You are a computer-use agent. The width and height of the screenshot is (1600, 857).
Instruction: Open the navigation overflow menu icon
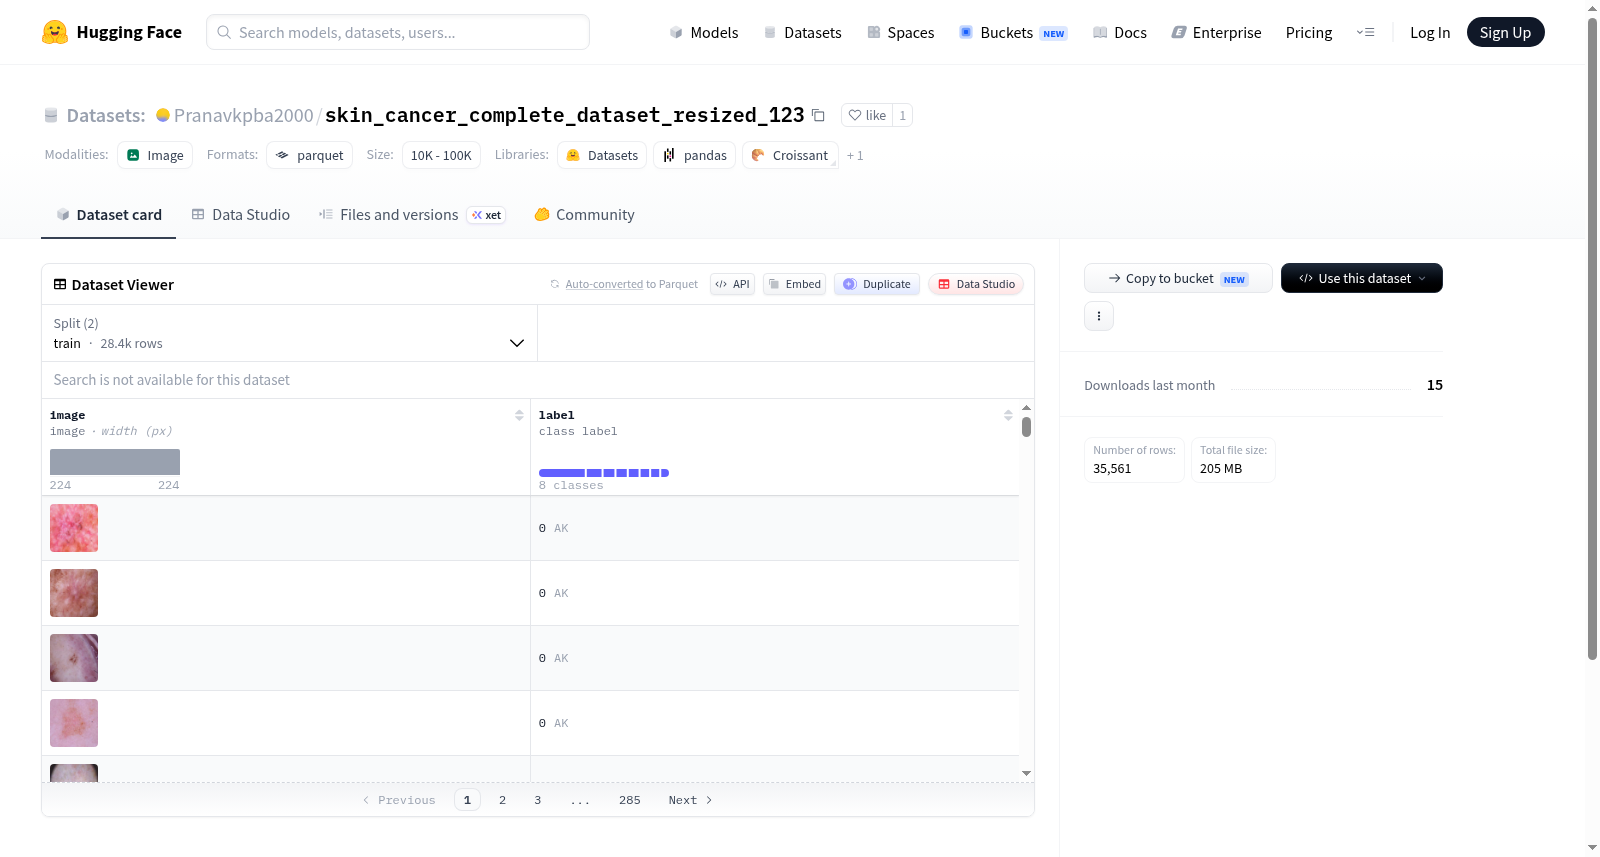click(1365, 32)
